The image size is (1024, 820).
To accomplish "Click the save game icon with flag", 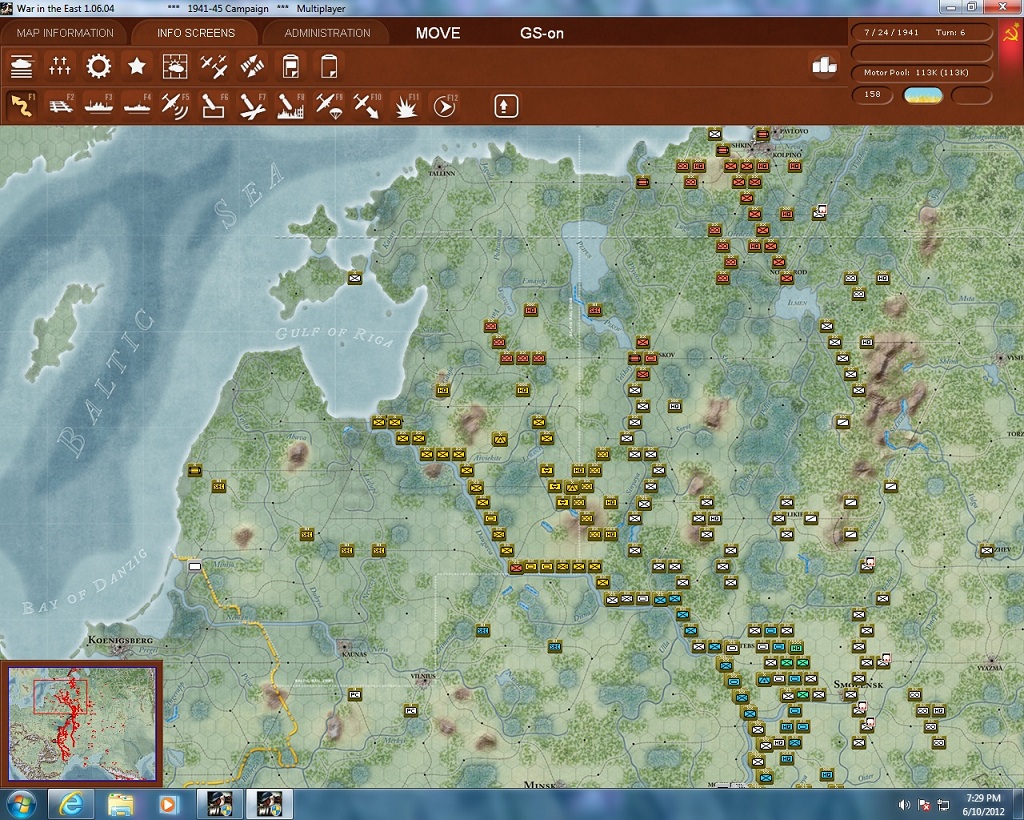I will (291, 66).
